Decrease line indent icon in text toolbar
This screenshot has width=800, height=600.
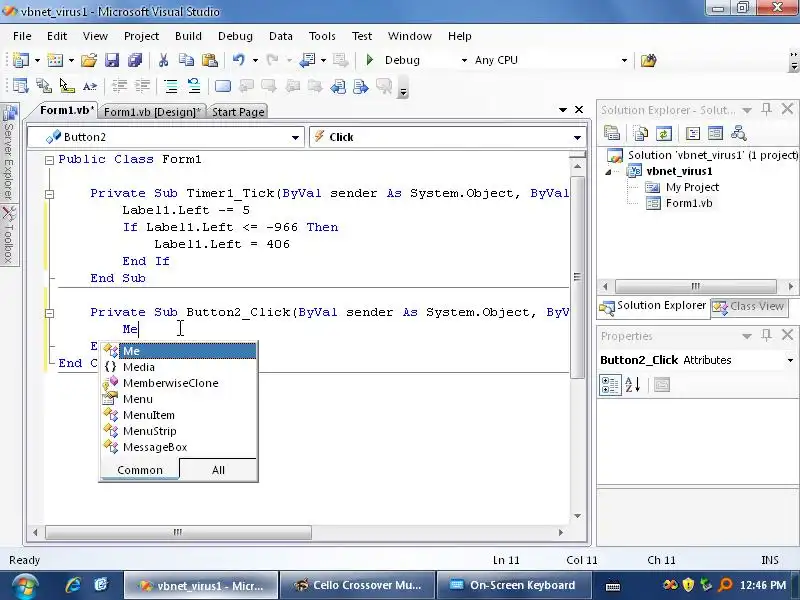pyautogui.click(x=119, y=86)
